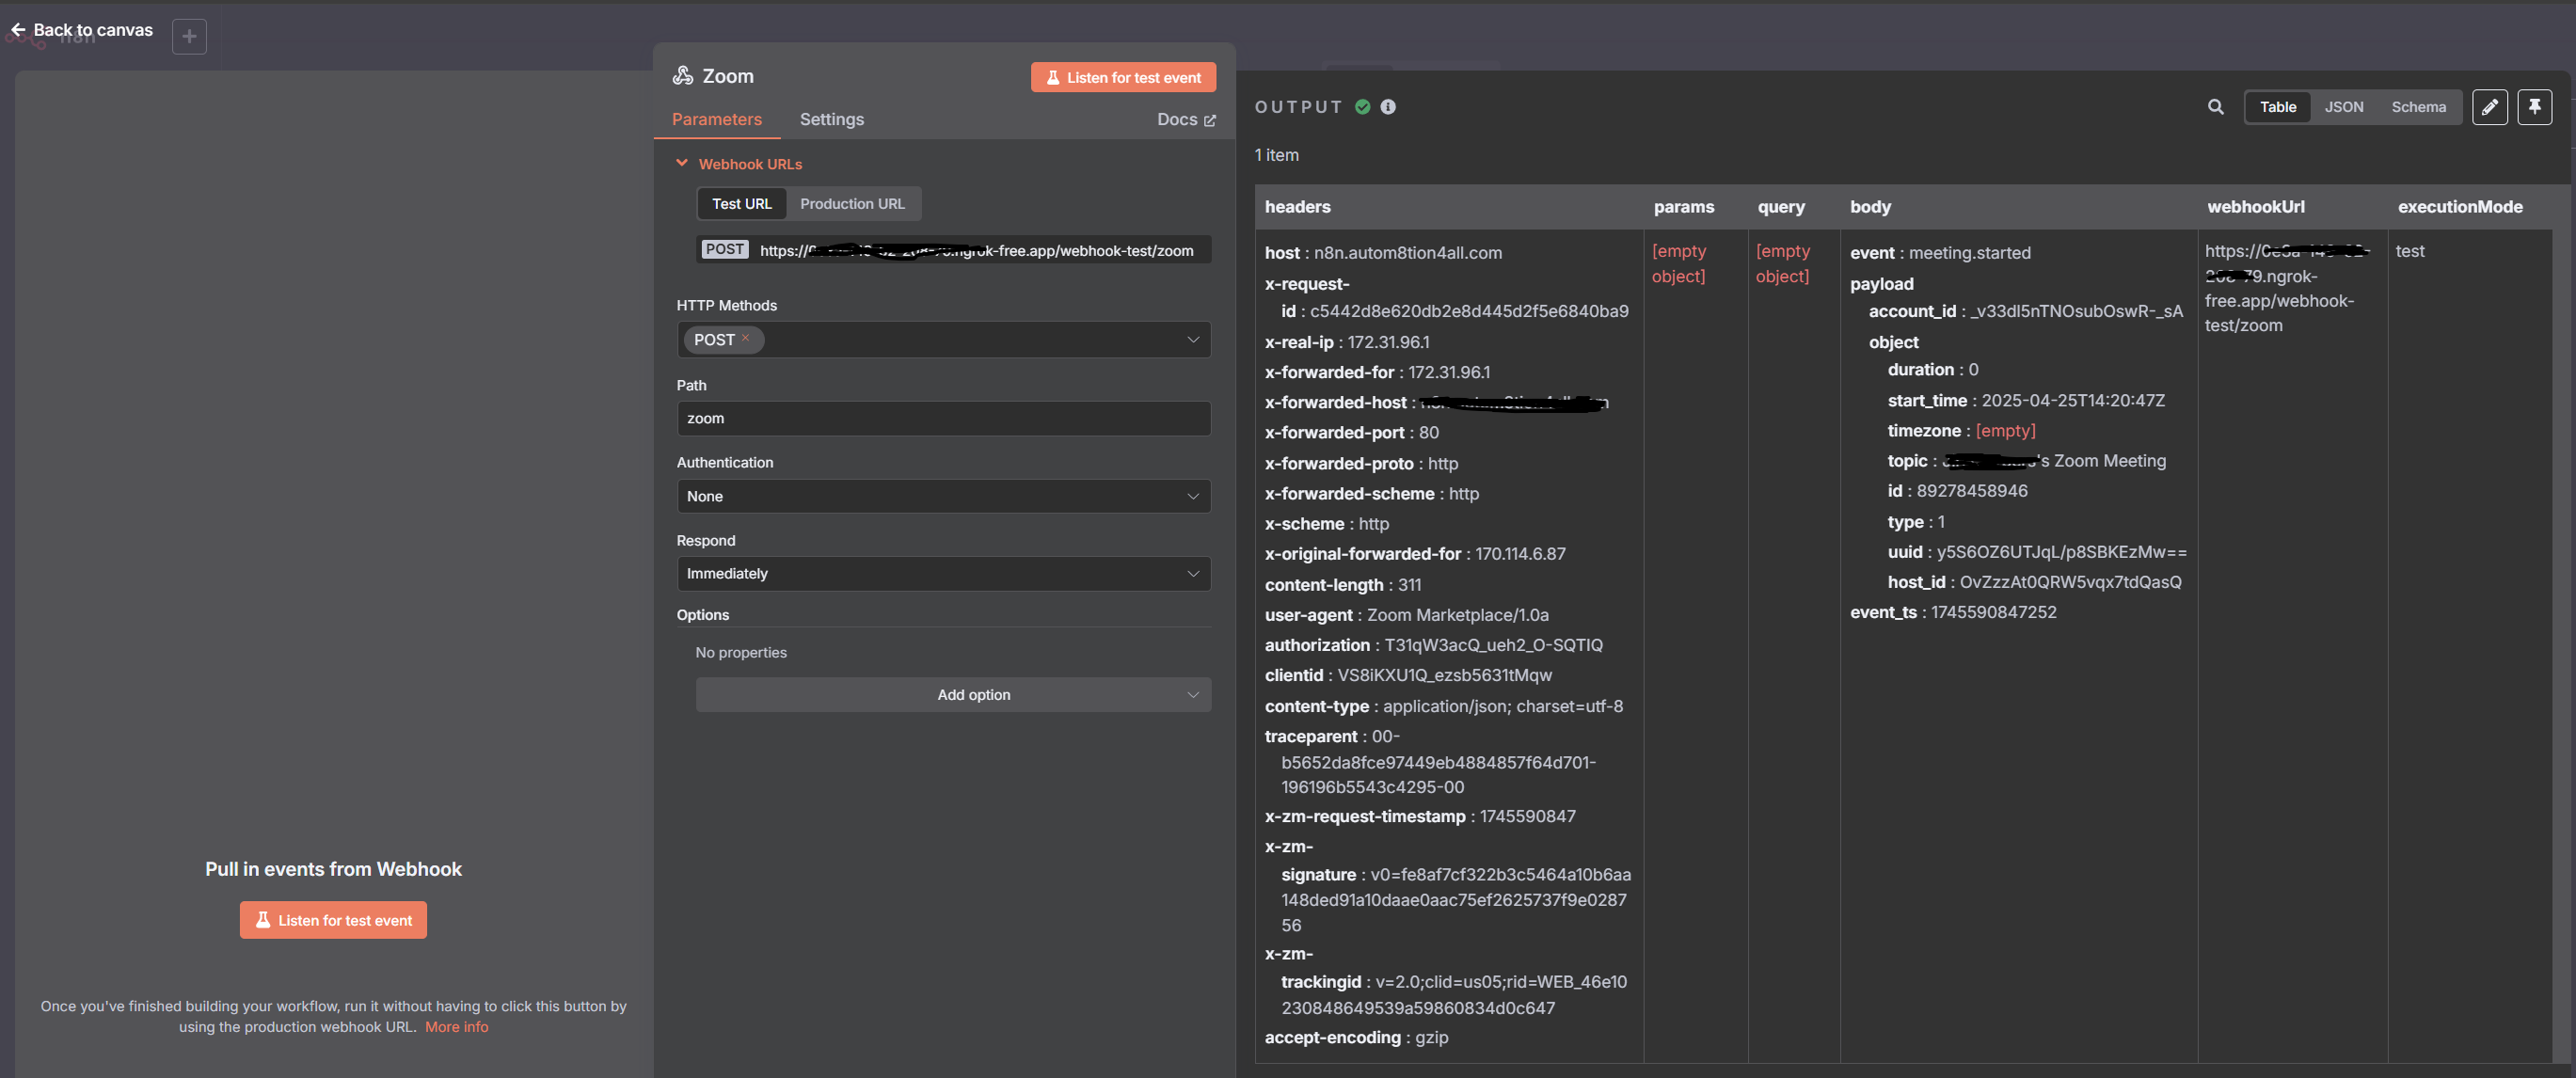Remove the POST method tag

coord(745,339)
